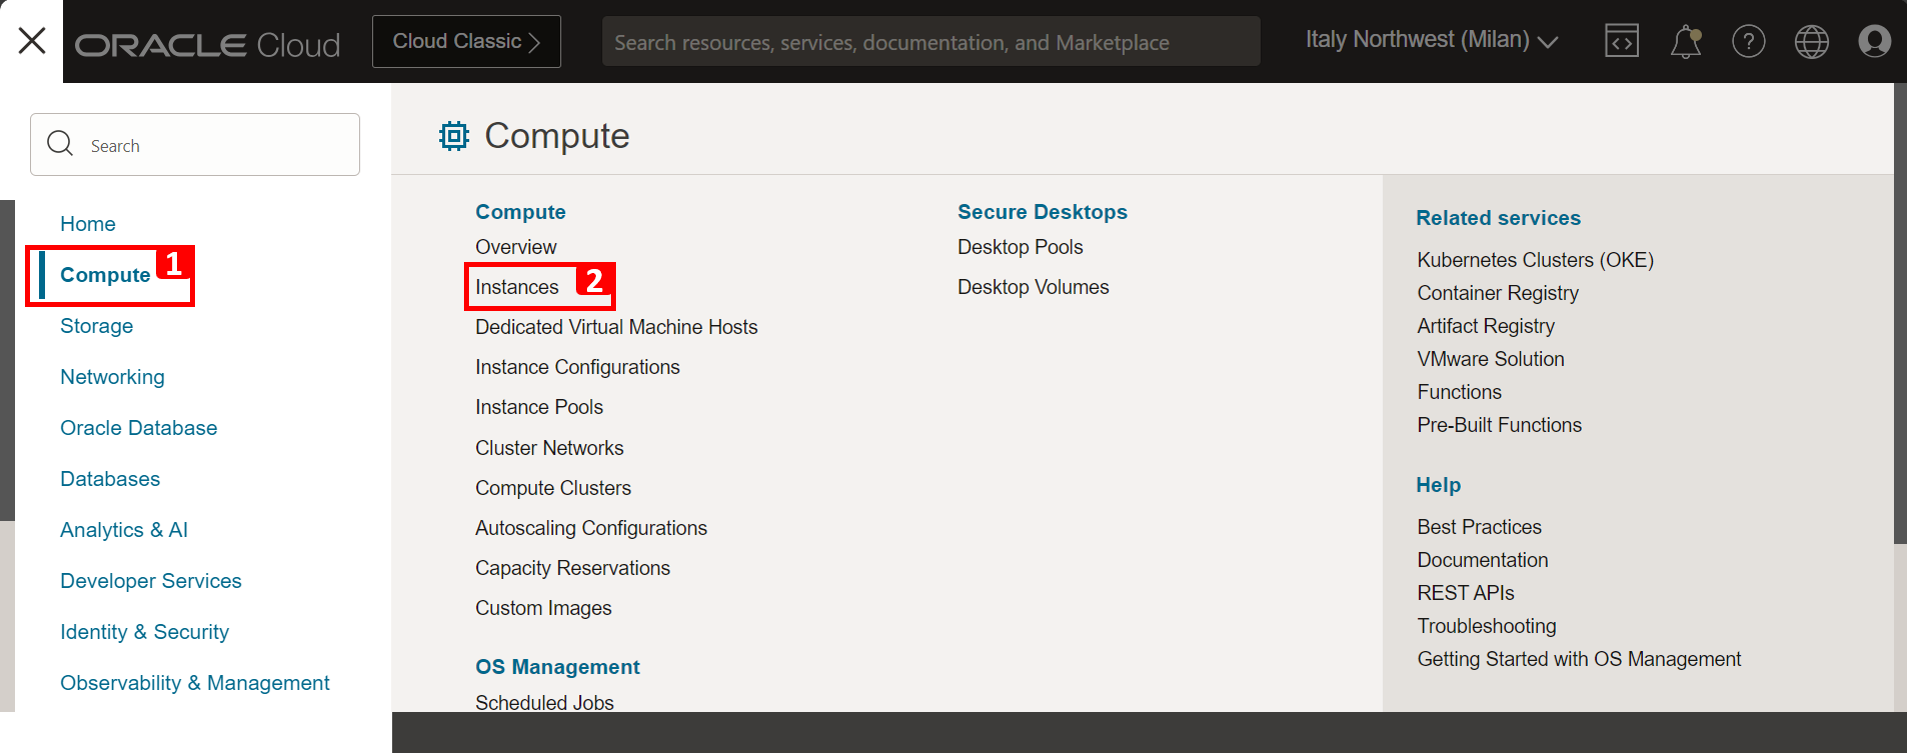1907x753 pixels.
Task: Open the Instances link under Compute
Action: click(517, 287)
